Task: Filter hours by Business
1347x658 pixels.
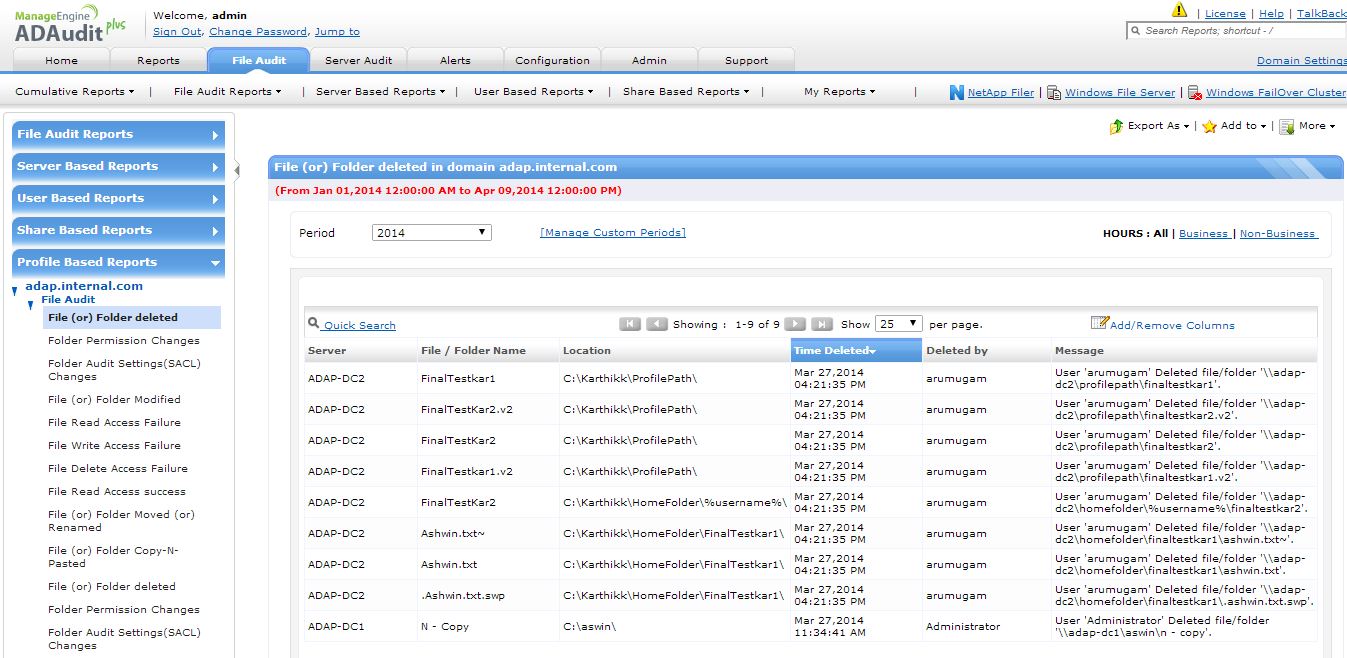Action: pos(1203,233)
